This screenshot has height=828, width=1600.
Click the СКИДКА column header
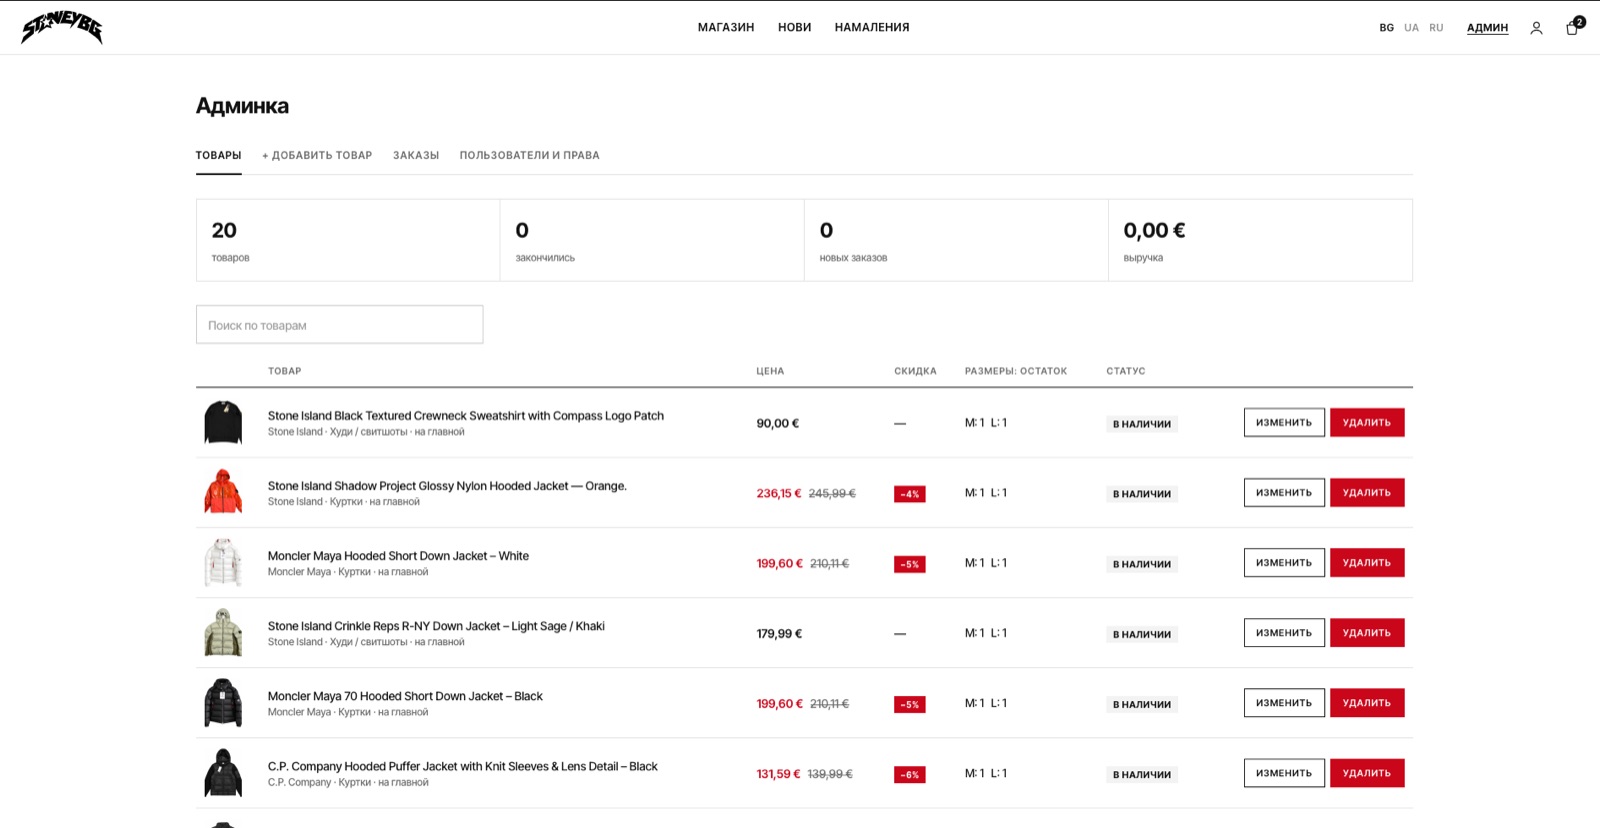[x=915, y=371]
